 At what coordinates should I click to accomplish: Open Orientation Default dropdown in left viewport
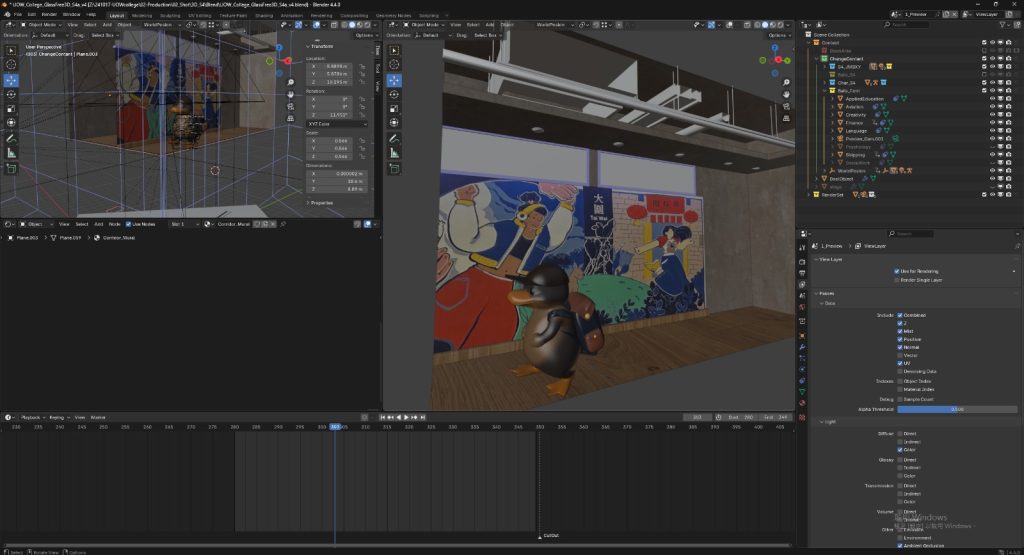pyautogui.click(x=50, y=35)
